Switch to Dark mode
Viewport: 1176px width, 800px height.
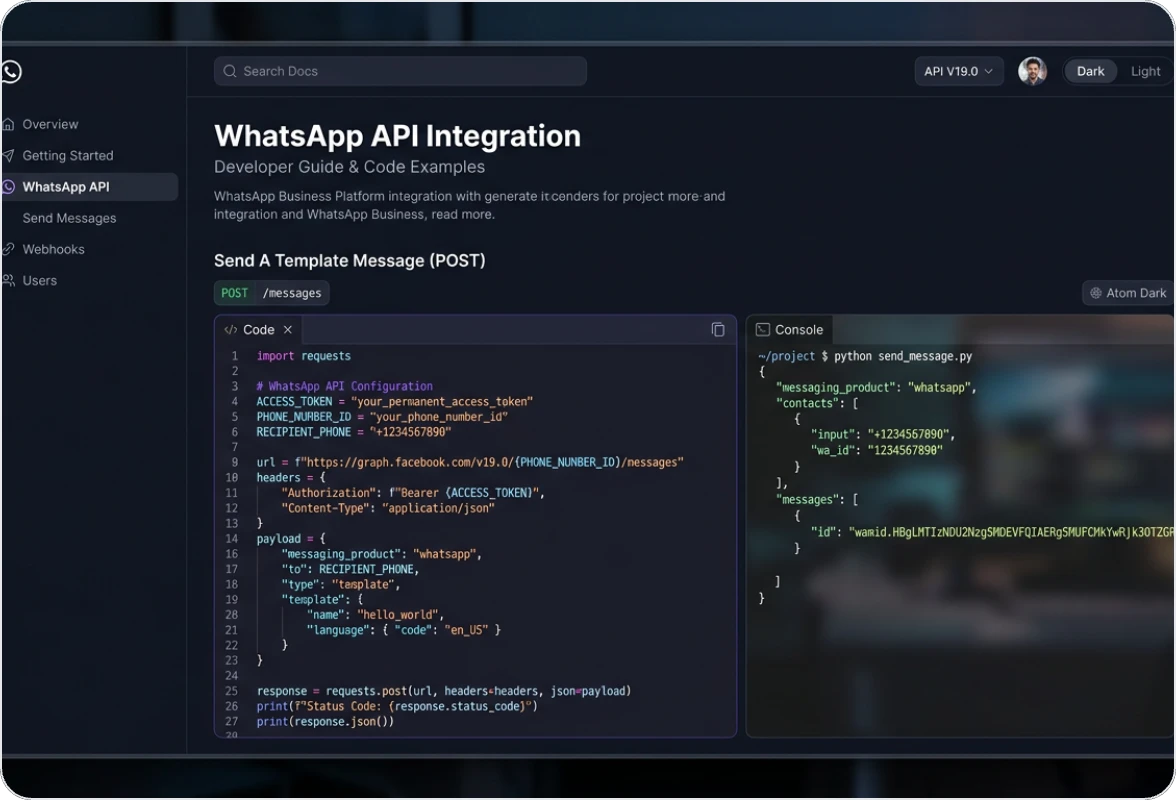(1090, 71)
